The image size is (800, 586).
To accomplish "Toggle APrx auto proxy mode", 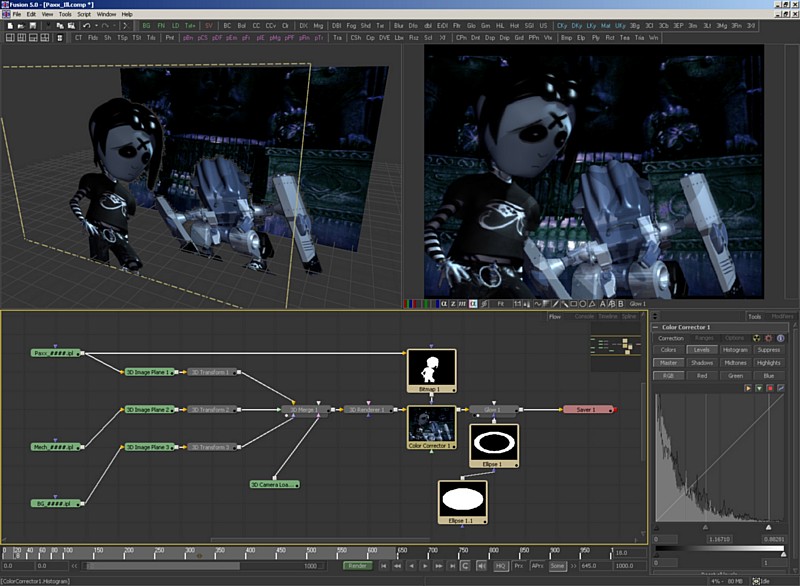I will 537,566.
